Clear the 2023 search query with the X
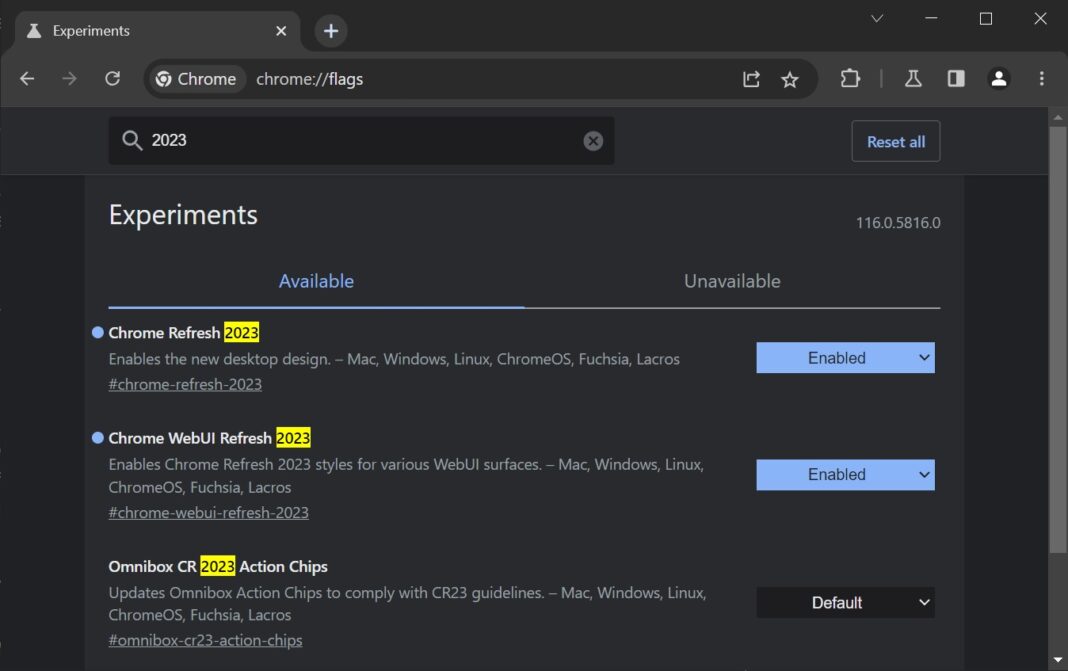 pyautogui.click(x=593, y=140)
